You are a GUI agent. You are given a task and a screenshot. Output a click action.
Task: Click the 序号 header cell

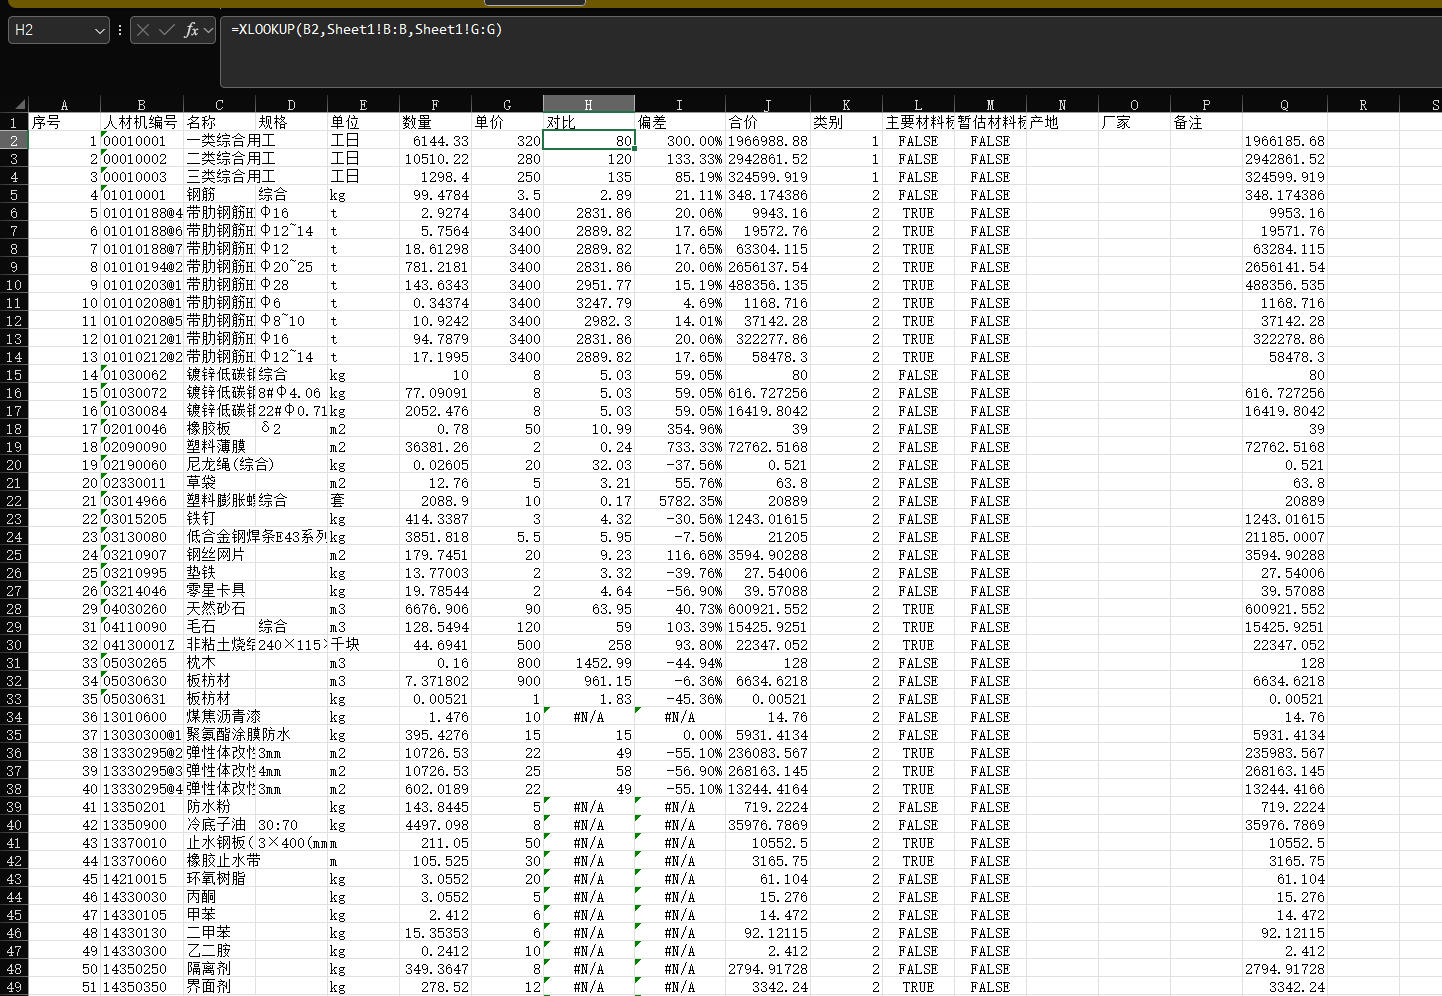pos(64,122)
